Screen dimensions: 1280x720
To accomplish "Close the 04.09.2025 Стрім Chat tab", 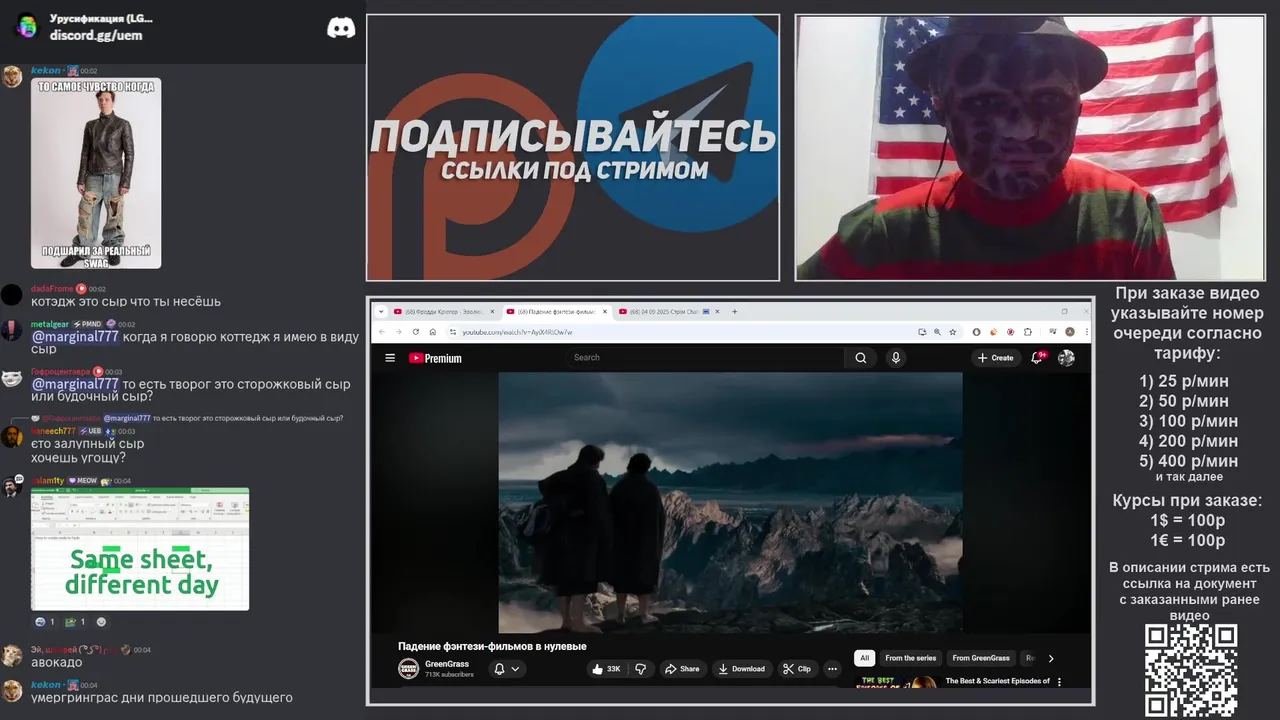I will coord(719,311).
